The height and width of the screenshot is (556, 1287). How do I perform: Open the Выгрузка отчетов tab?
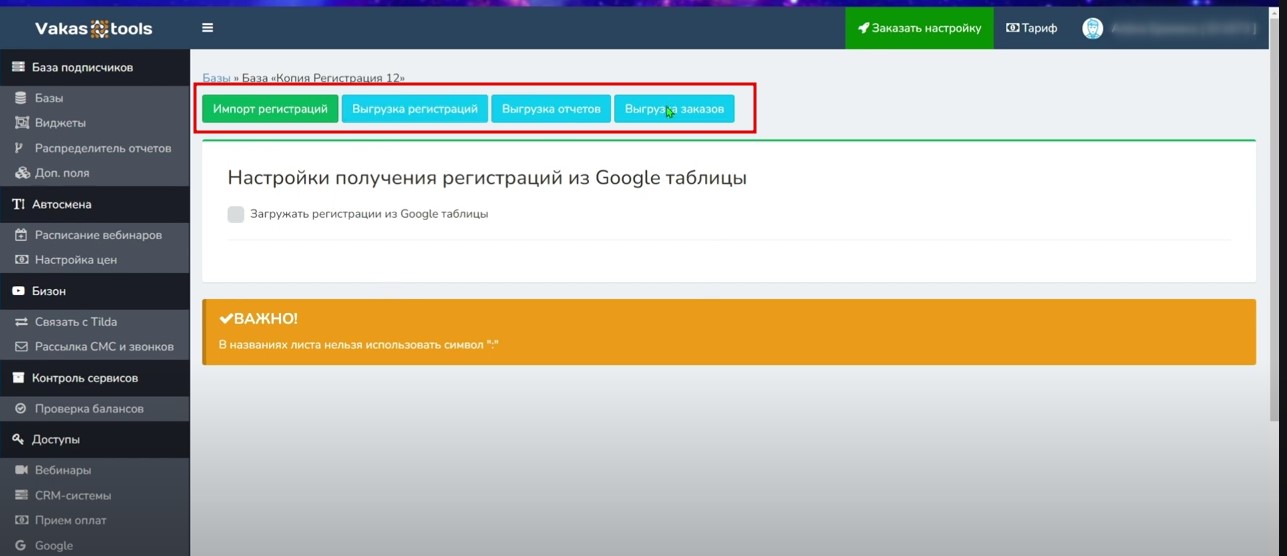click(550, 109)
